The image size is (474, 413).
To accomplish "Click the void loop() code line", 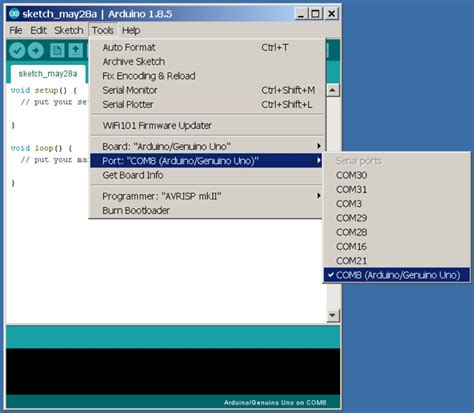I will pos(41,148).
